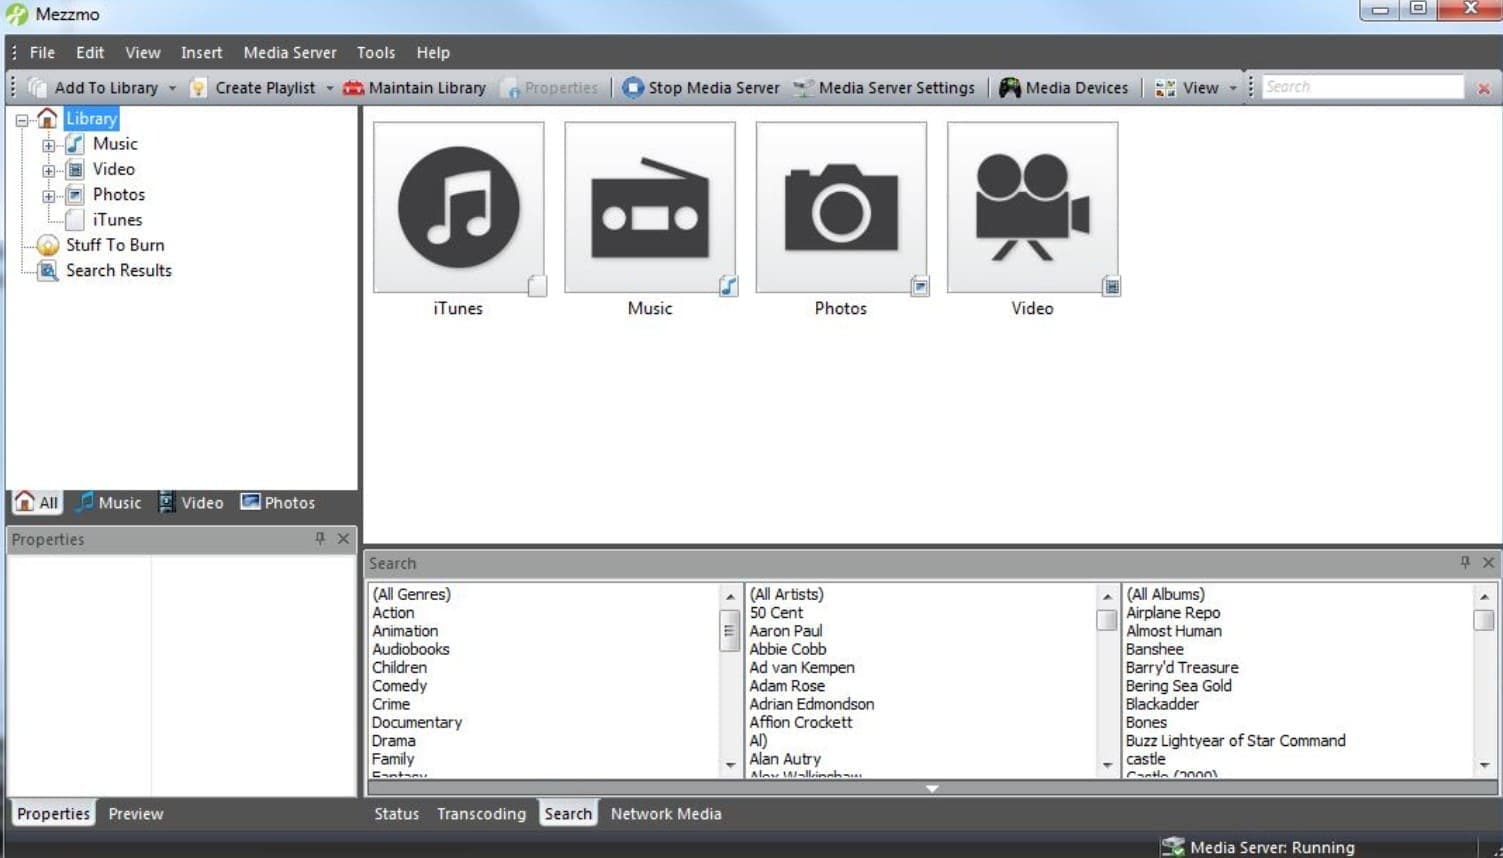This screenshot has height=858, width=1503.
Task: Click the Video film icon in tree
Action: tap(75, 170)
